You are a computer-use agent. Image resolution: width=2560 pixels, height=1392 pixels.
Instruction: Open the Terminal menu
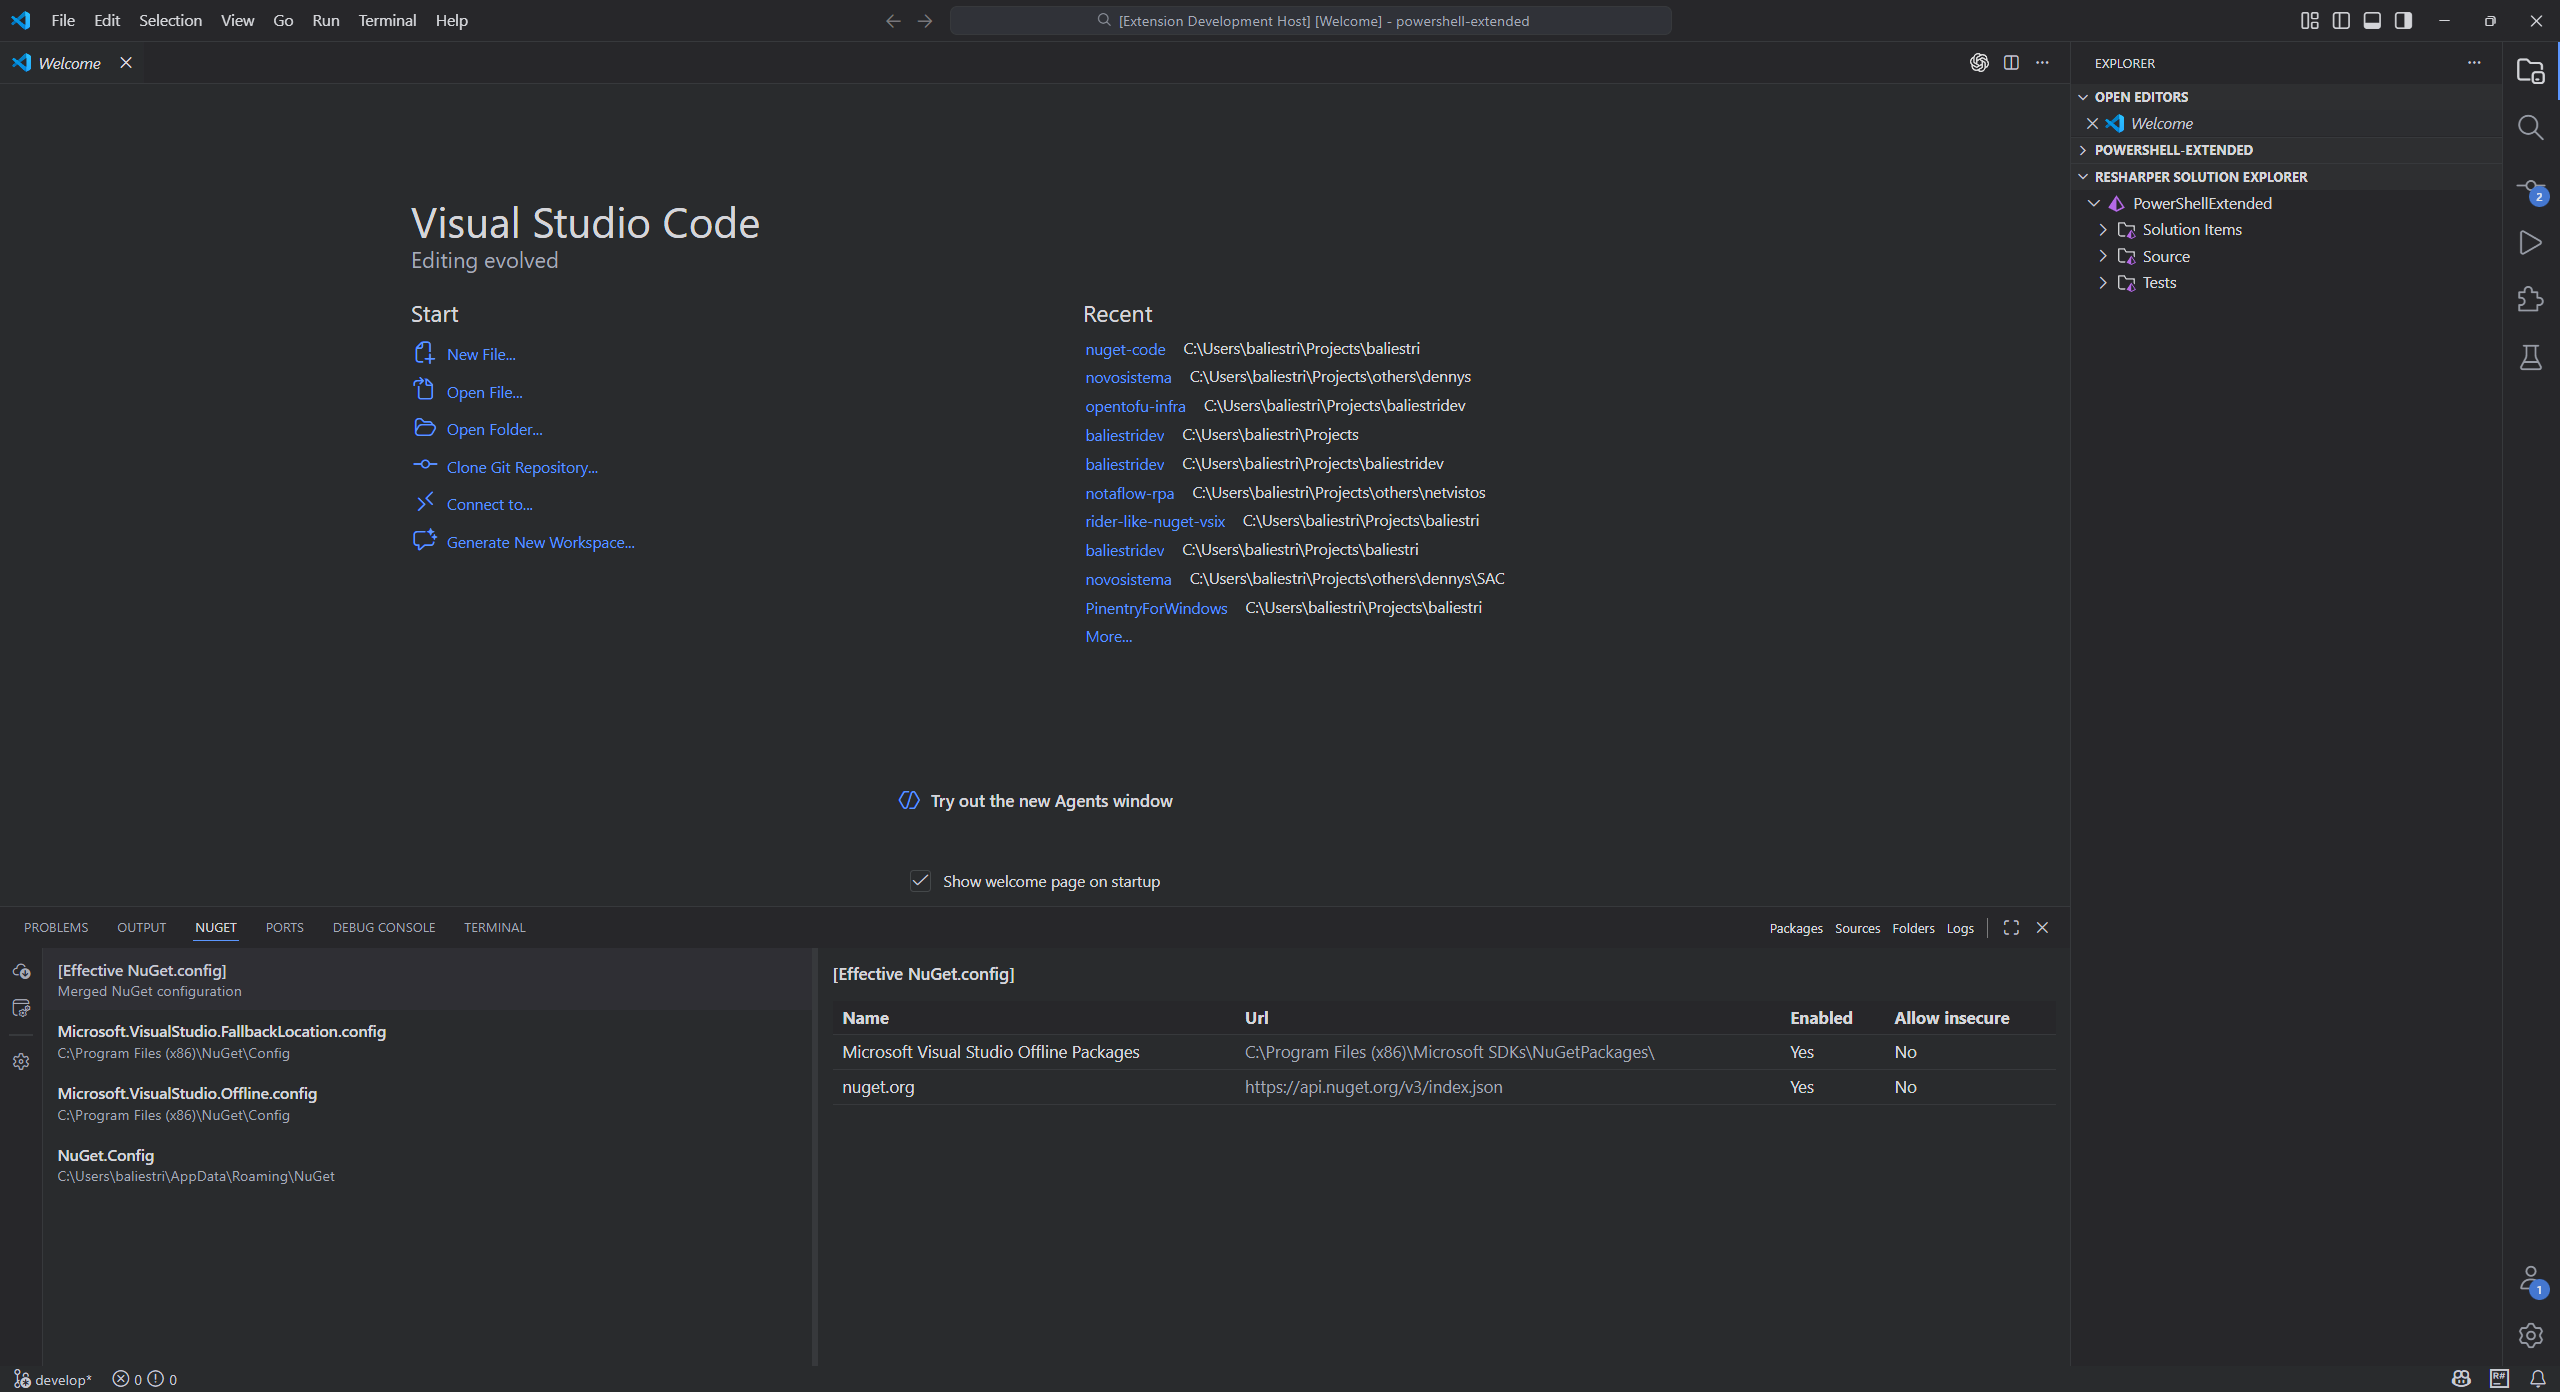(x=387, y=20)
